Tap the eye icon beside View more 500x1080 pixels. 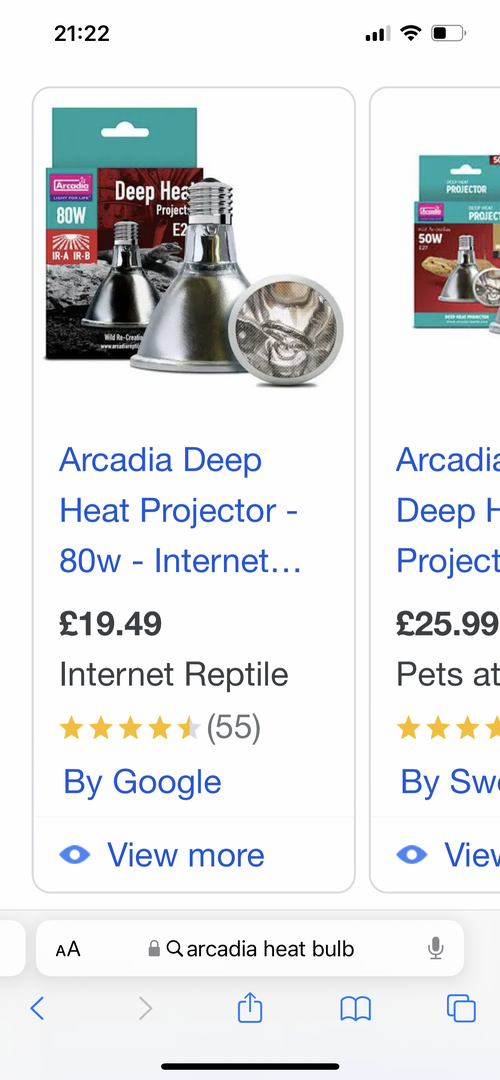(x=74, y=855)
